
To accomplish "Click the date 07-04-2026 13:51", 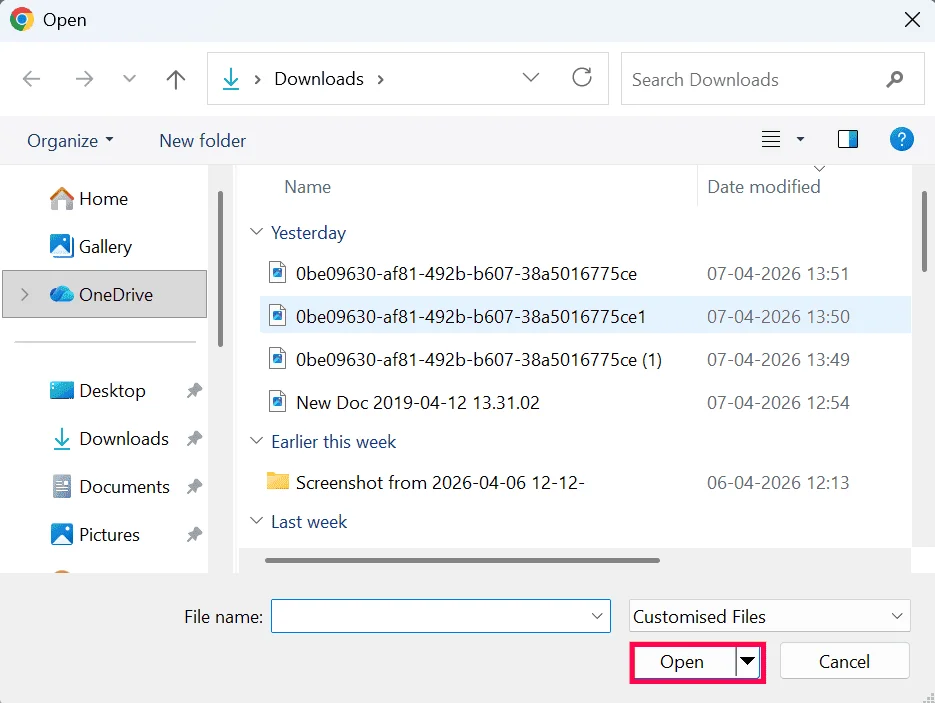I will (x=778, y=274).
